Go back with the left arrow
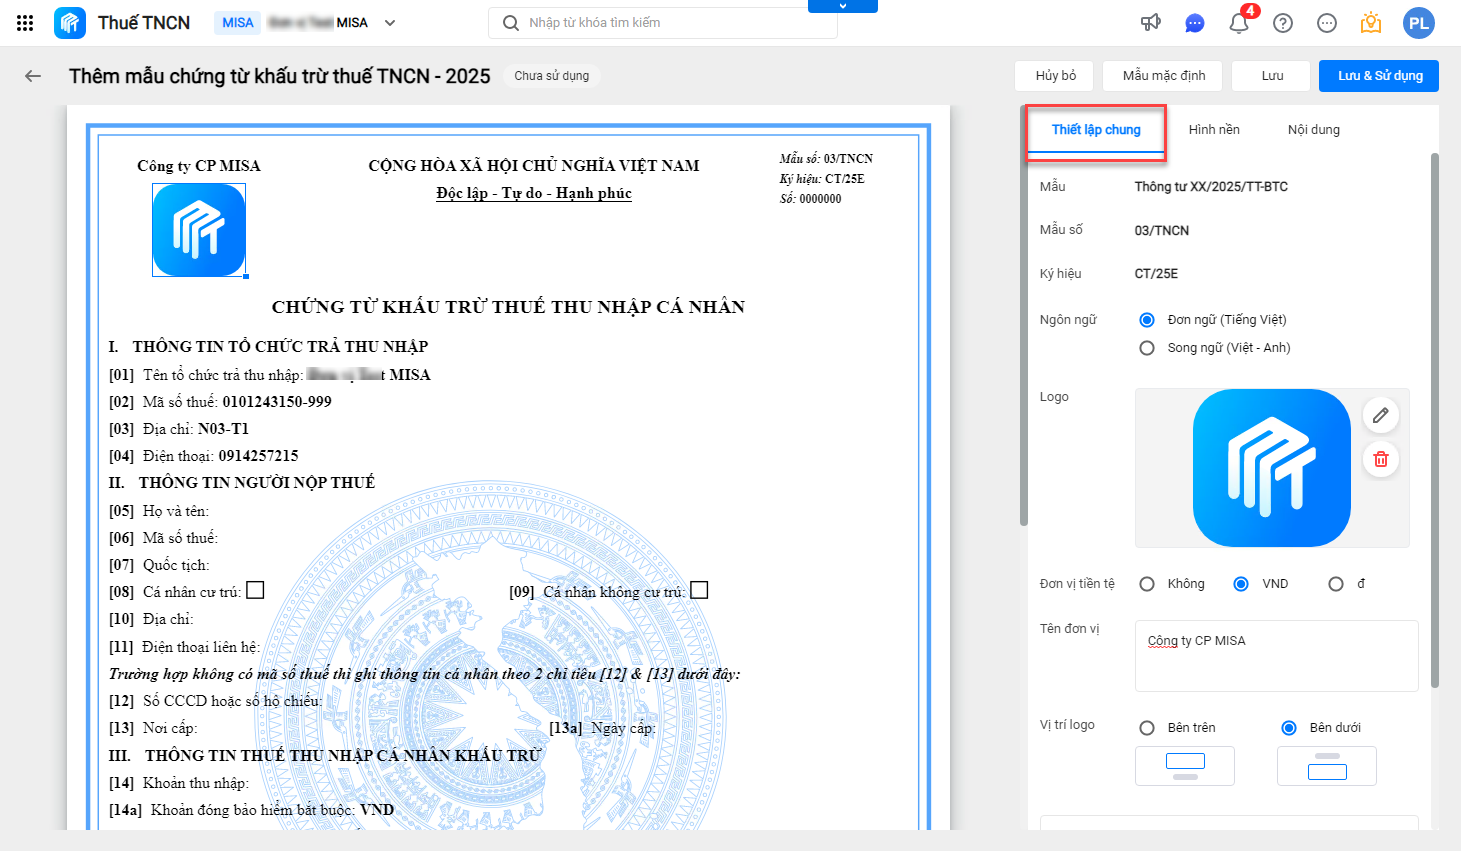1461x851 pixels. pyautogui.click(x=33, y=76)
